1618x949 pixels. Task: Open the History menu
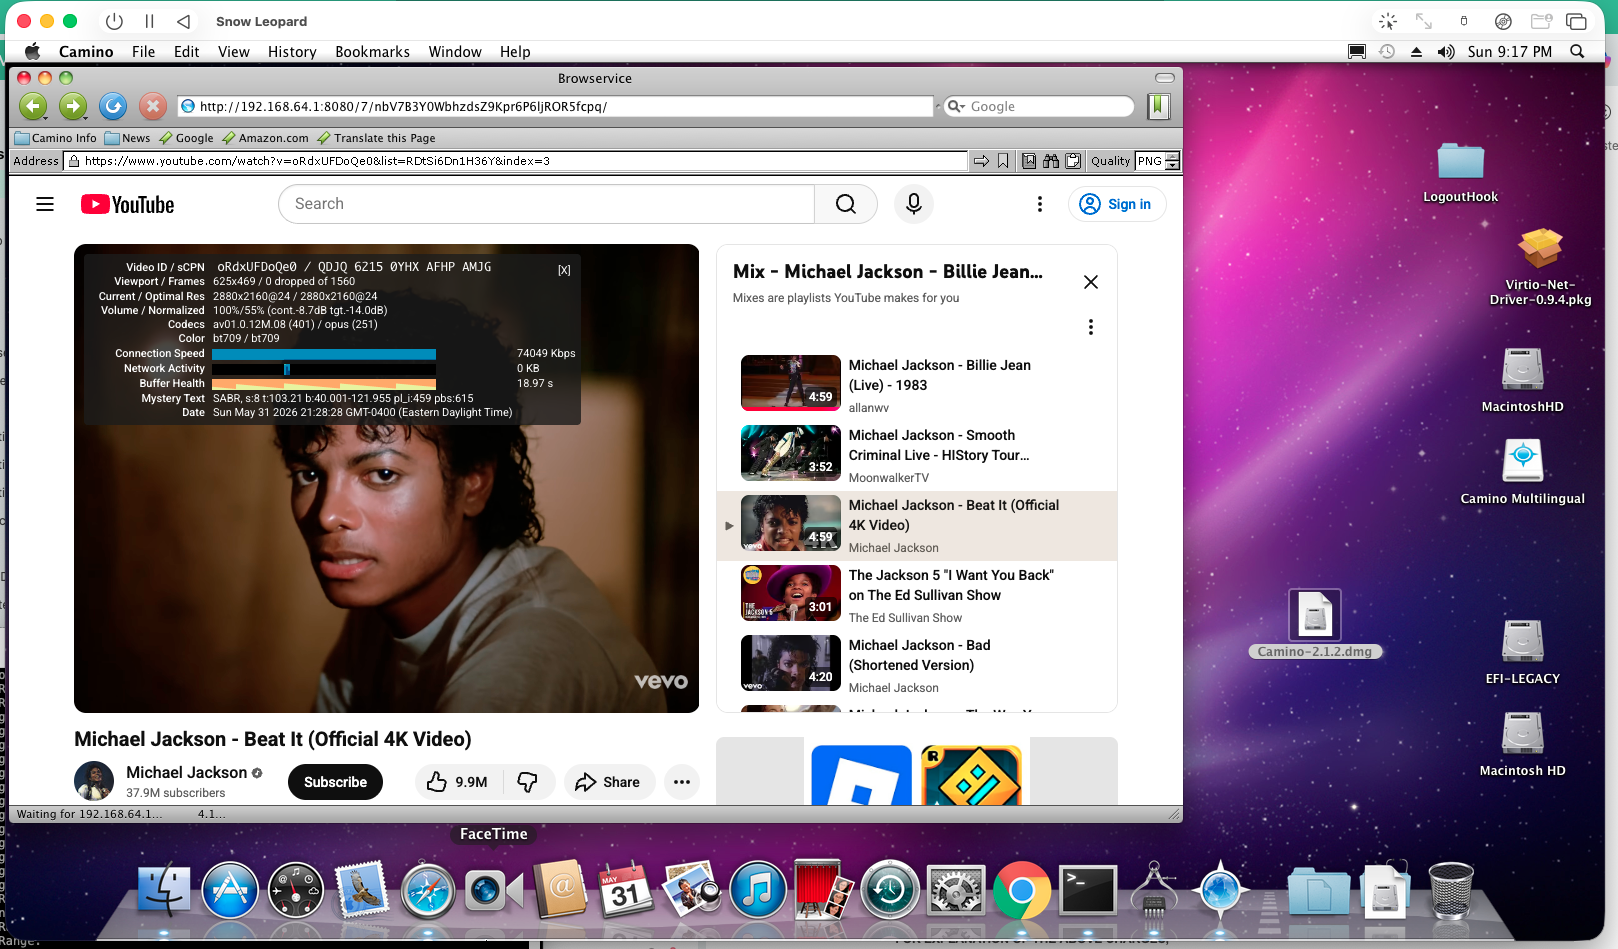click(292, 51)
